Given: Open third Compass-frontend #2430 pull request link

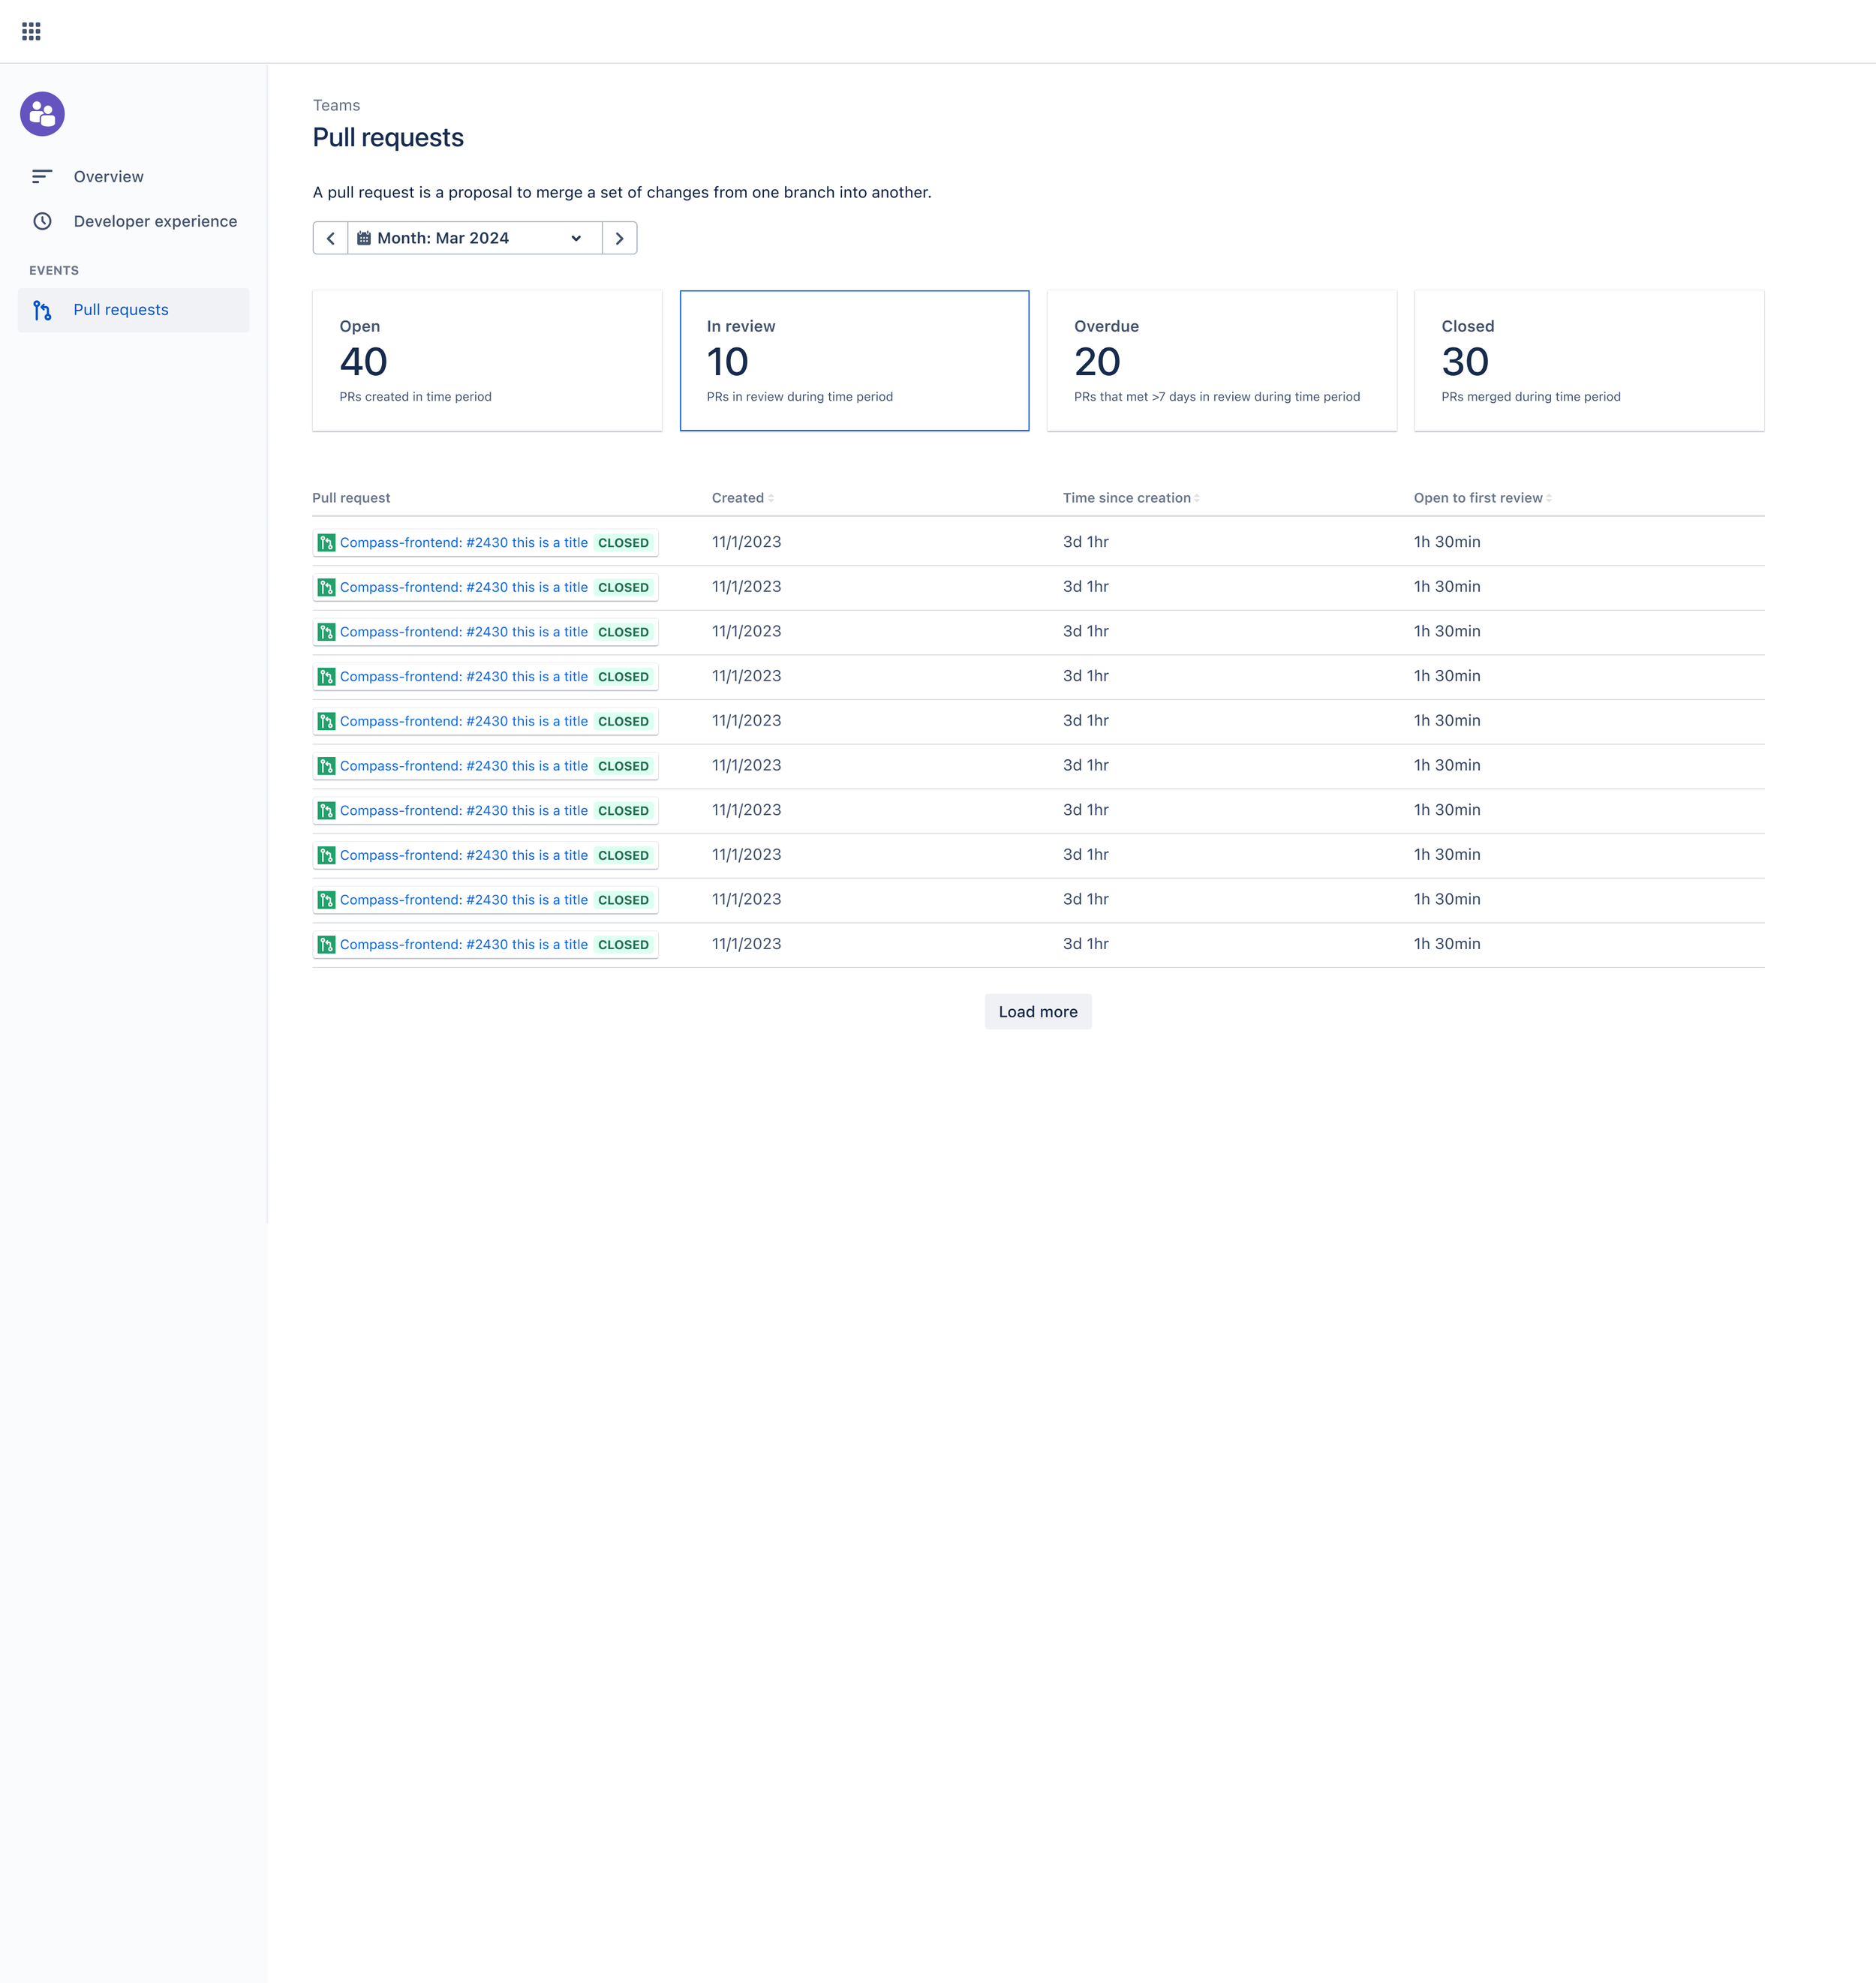Looking at the screenshot, I should (x=463, y=632).
